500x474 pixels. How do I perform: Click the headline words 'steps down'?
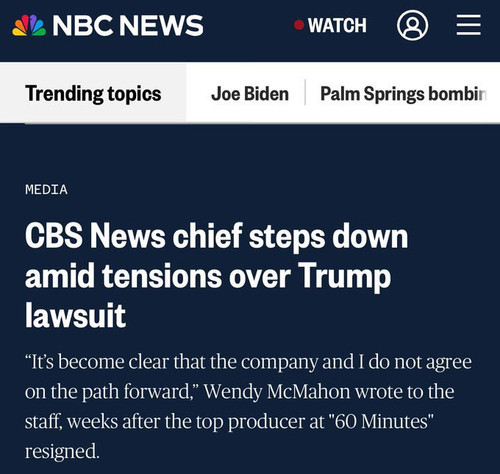(x=328, y=236)
